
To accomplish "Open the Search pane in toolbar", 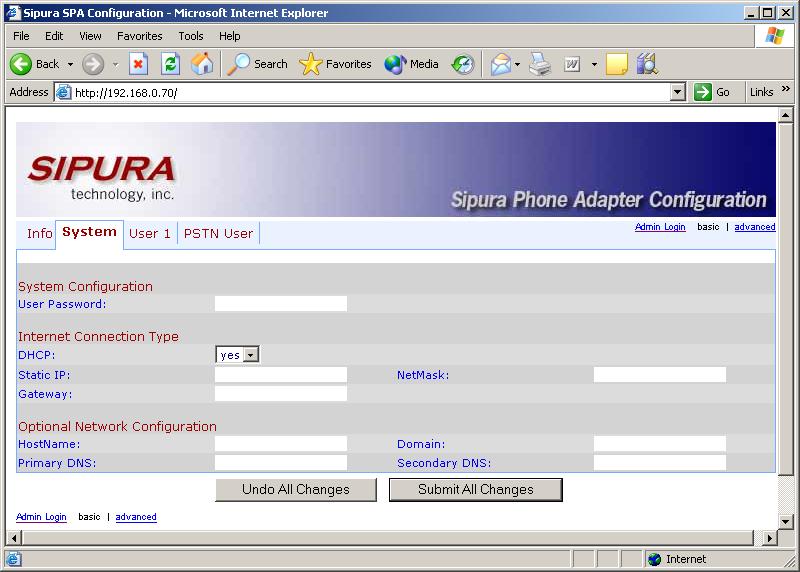I will [258, 64].
